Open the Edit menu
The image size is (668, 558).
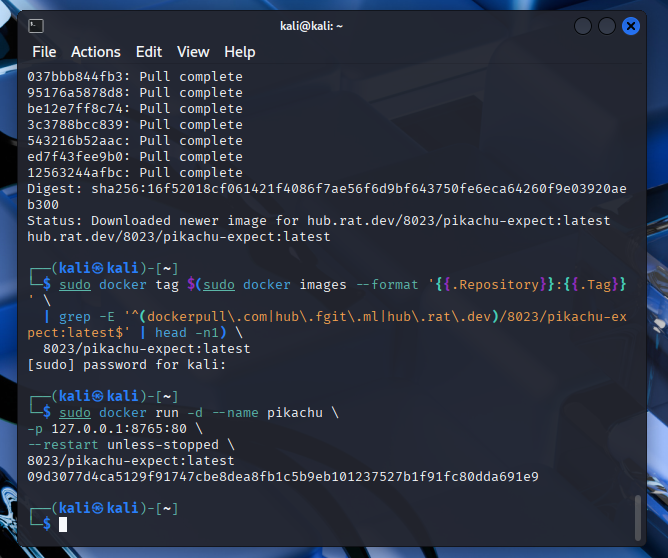(149, 52)
